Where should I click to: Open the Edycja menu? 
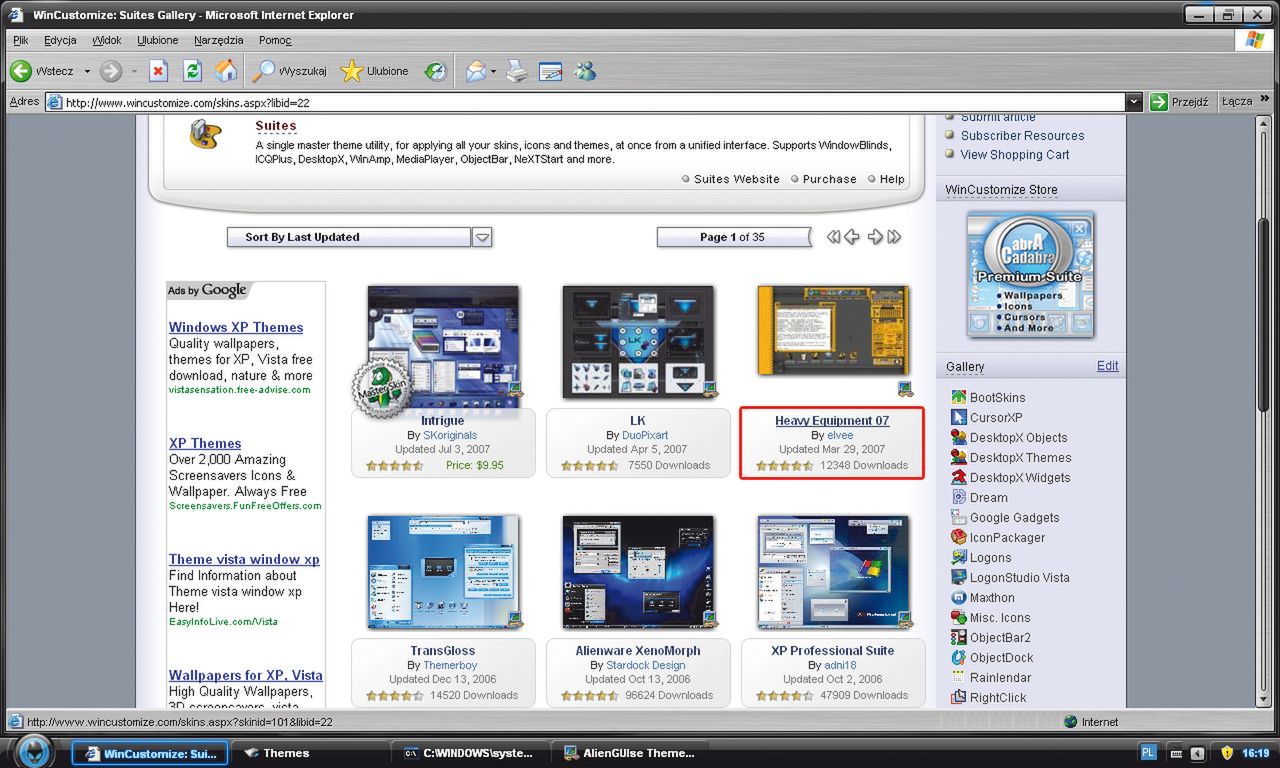(60, 40)
